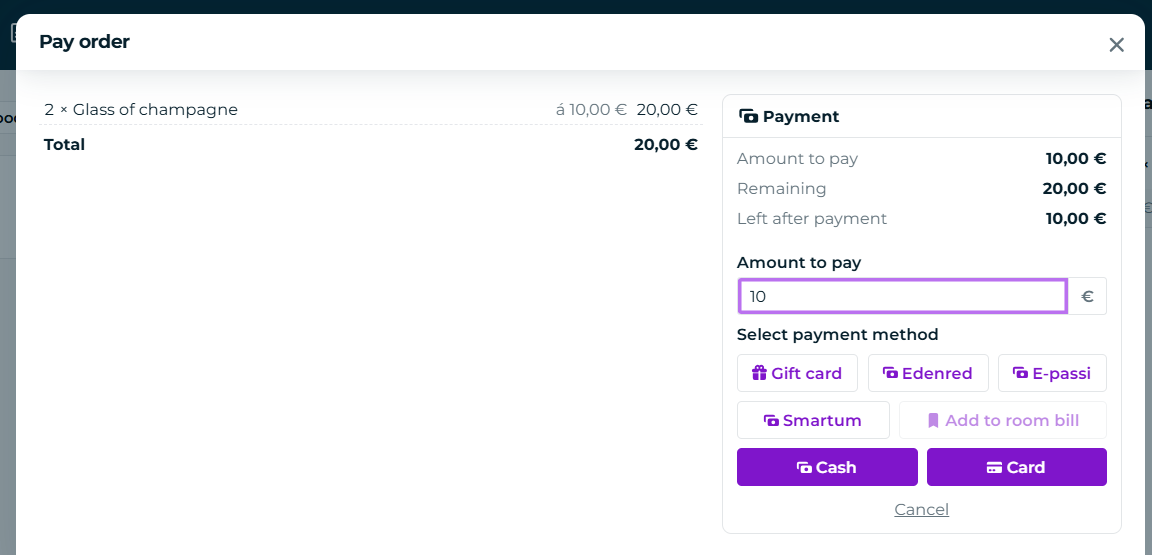Click the euro currency suffix box

[1087, 296]
